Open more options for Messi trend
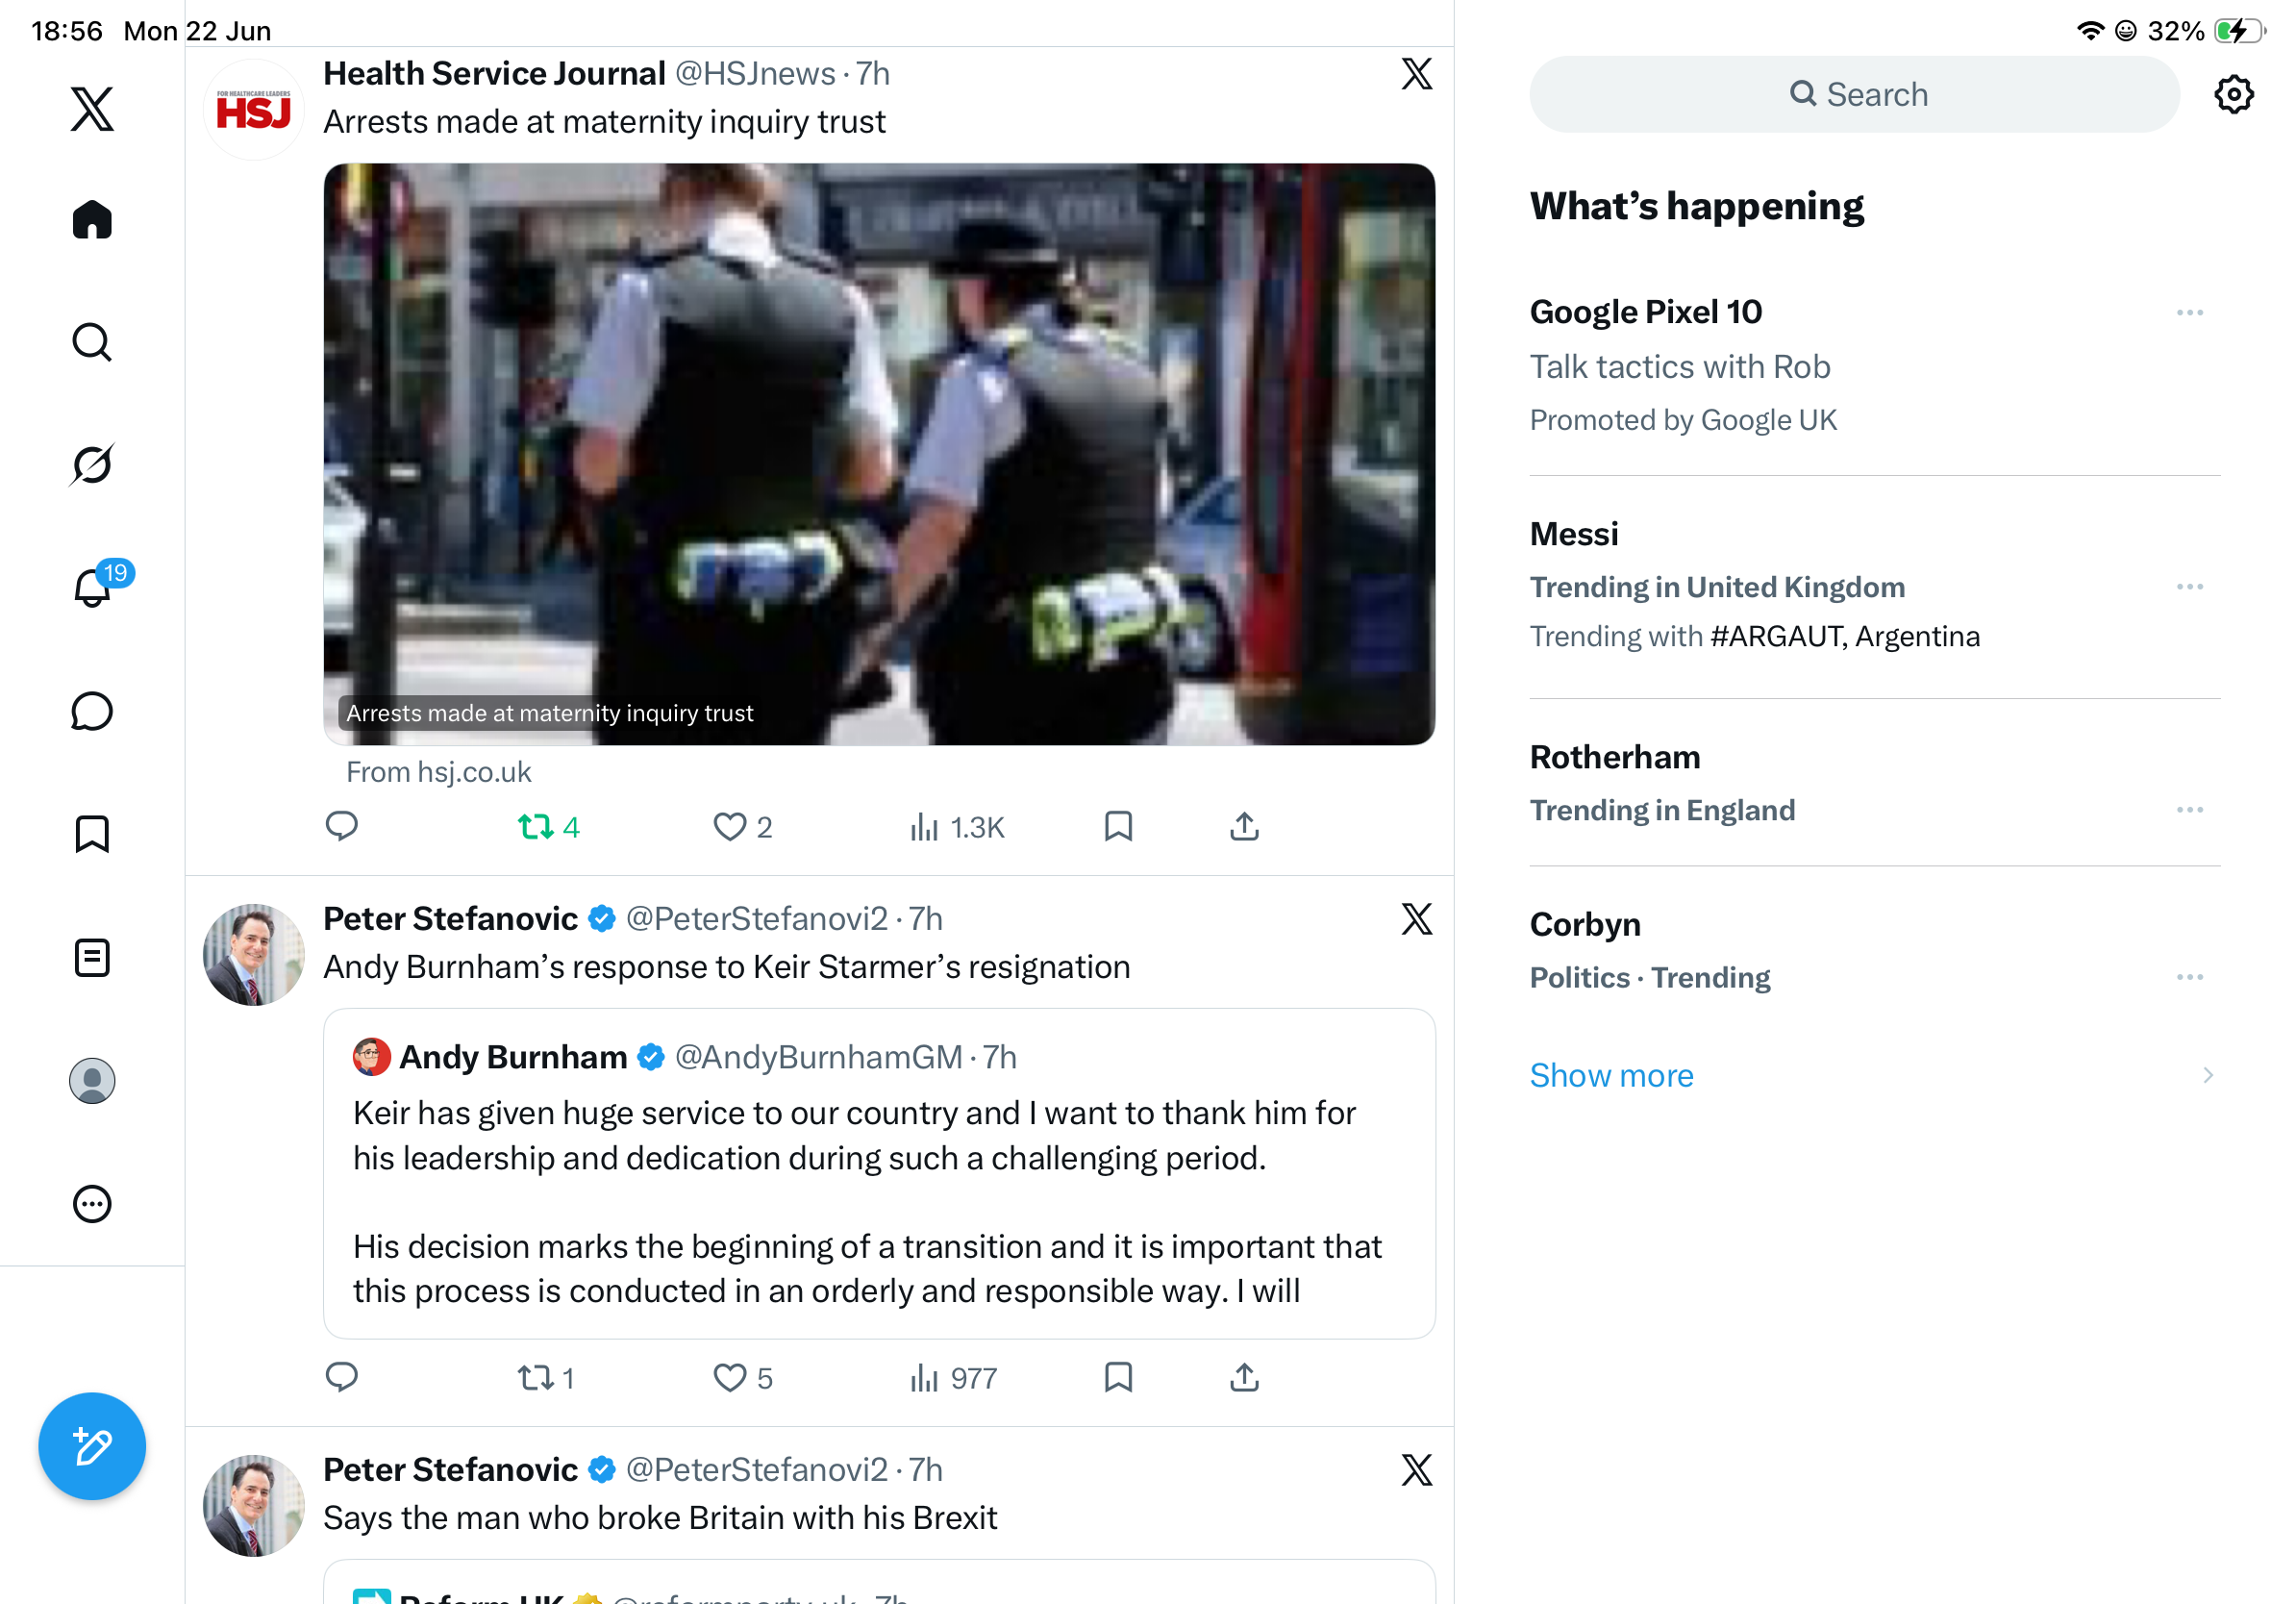Viewport: 2296px width, 1604px height. (x=2190, y=587)
